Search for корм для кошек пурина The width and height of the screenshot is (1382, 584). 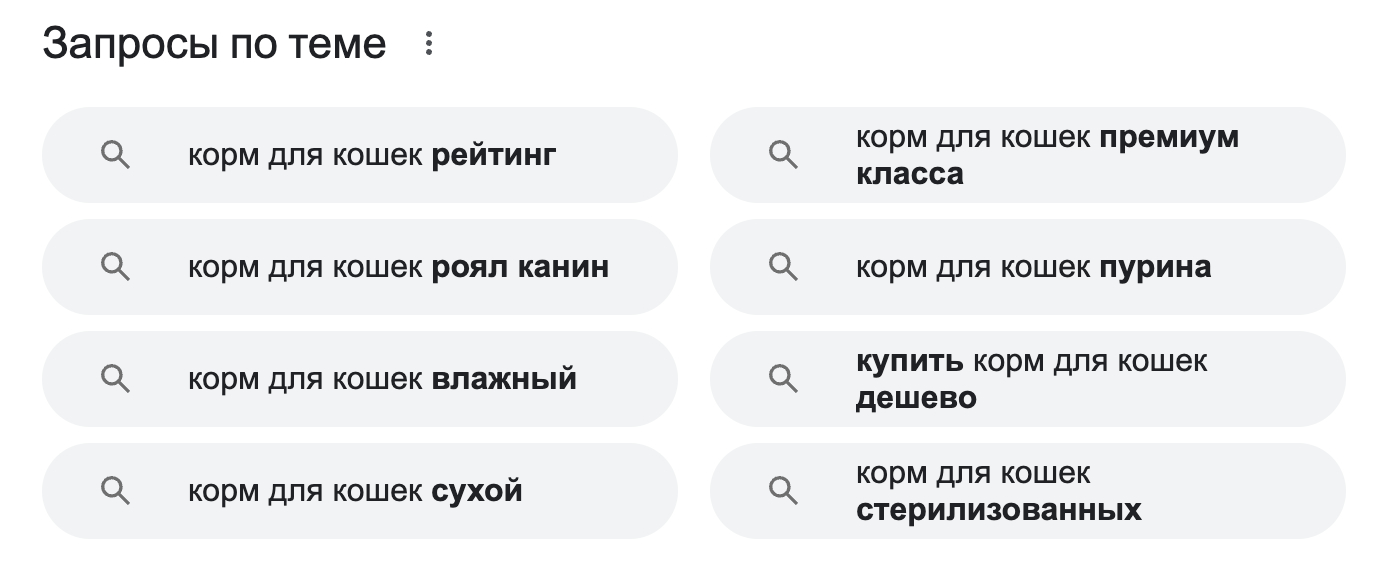(x=1033, y=268)
